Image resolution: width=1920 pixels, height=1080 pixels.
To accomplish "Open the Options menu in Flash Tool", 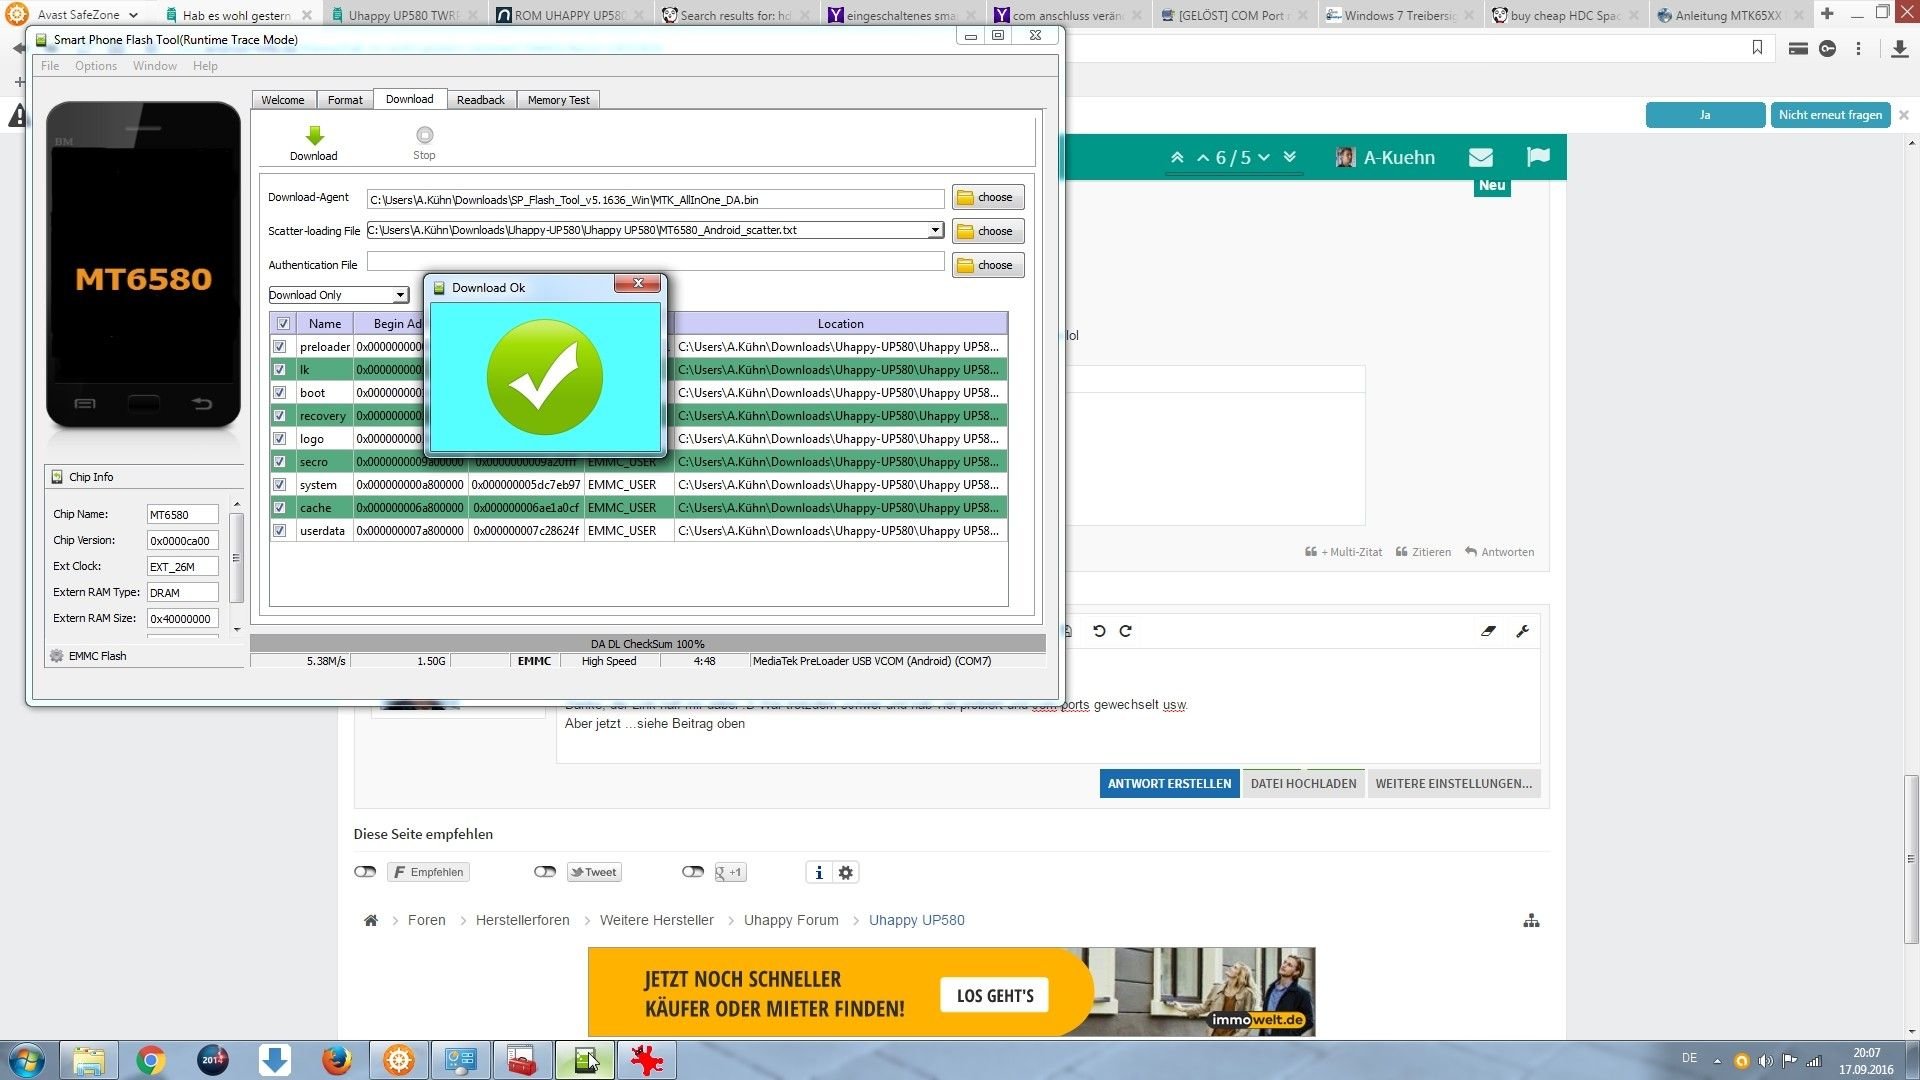I will (x=96, y=66).
